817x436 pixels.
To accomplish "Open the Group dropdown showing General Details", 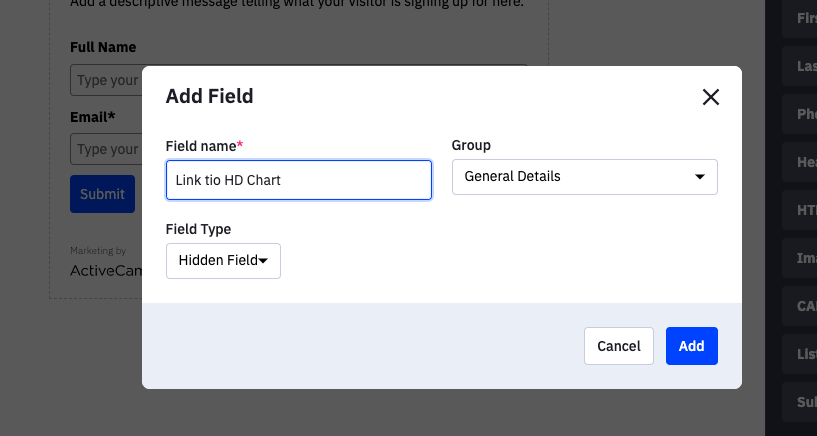I will [x=585, y=177].
